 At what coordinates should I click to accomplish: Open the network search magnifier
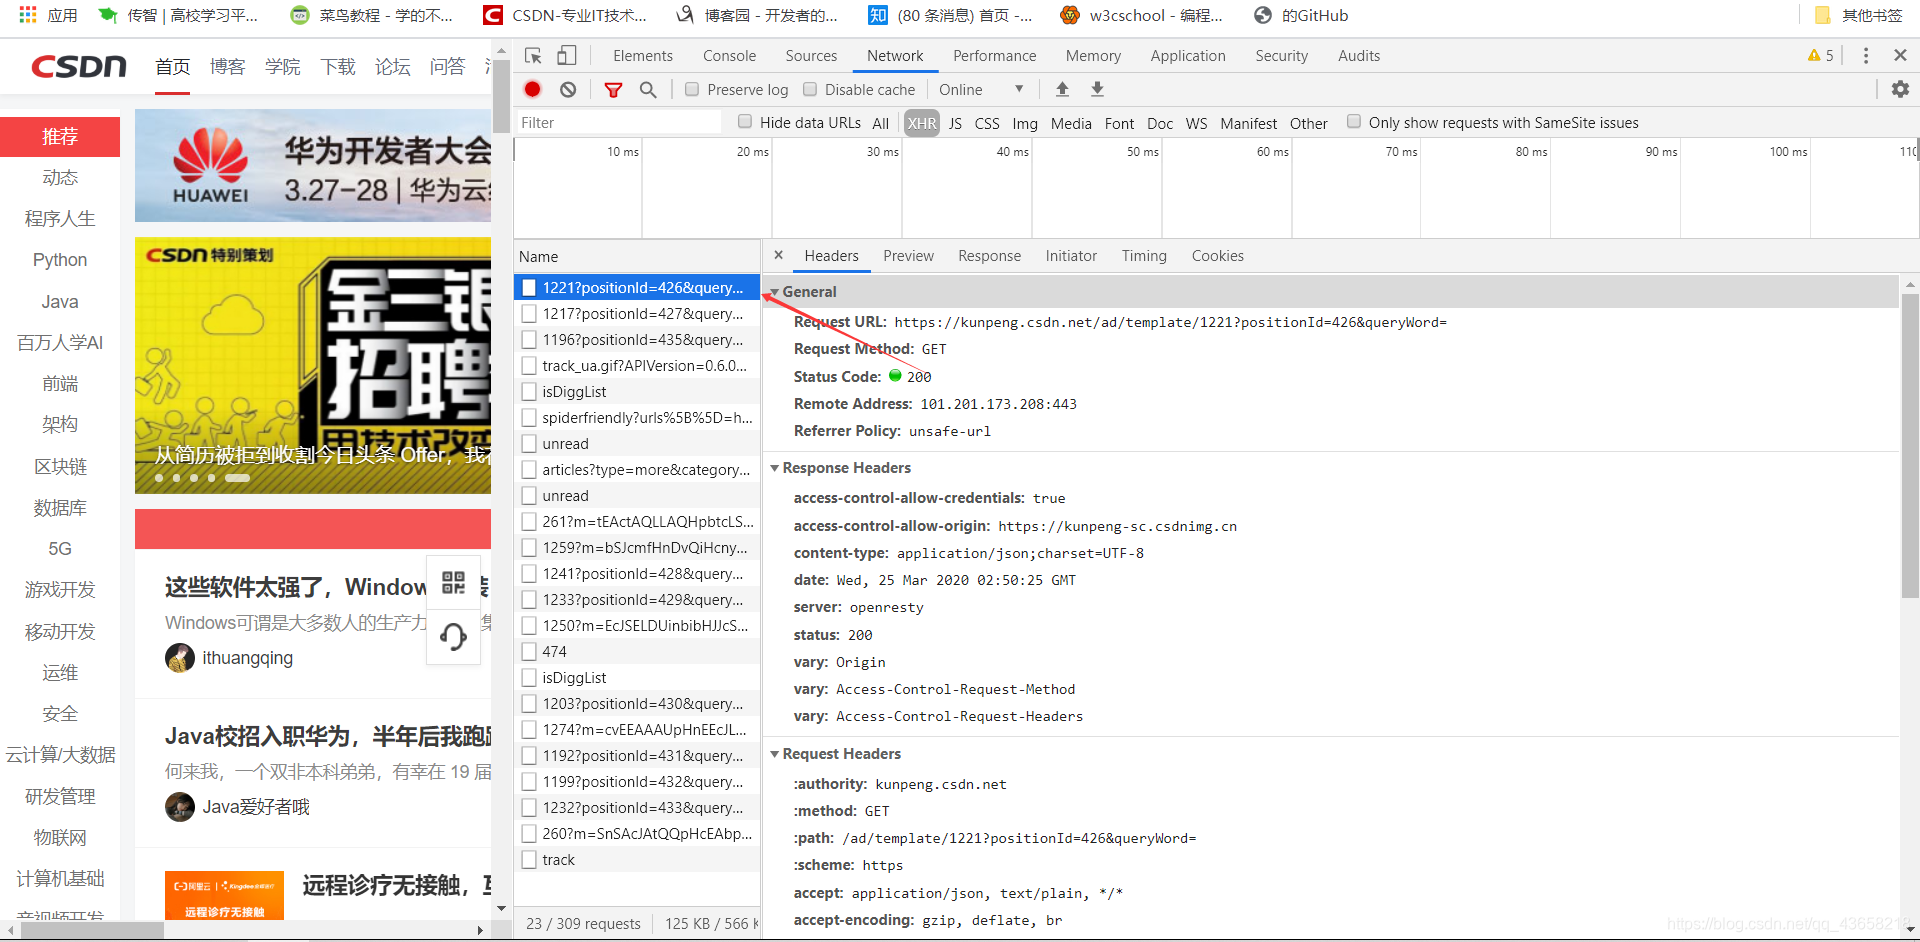click(648, 90)
